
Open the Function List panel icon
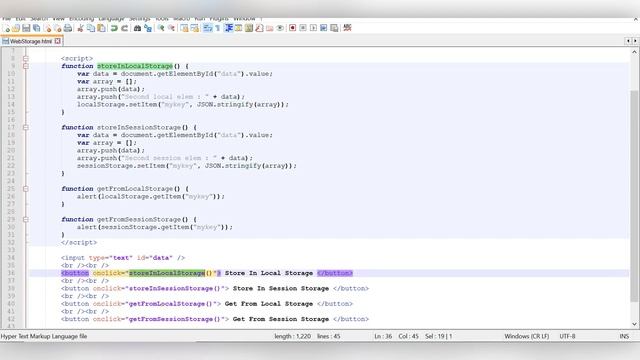click(x=259, y=28)
